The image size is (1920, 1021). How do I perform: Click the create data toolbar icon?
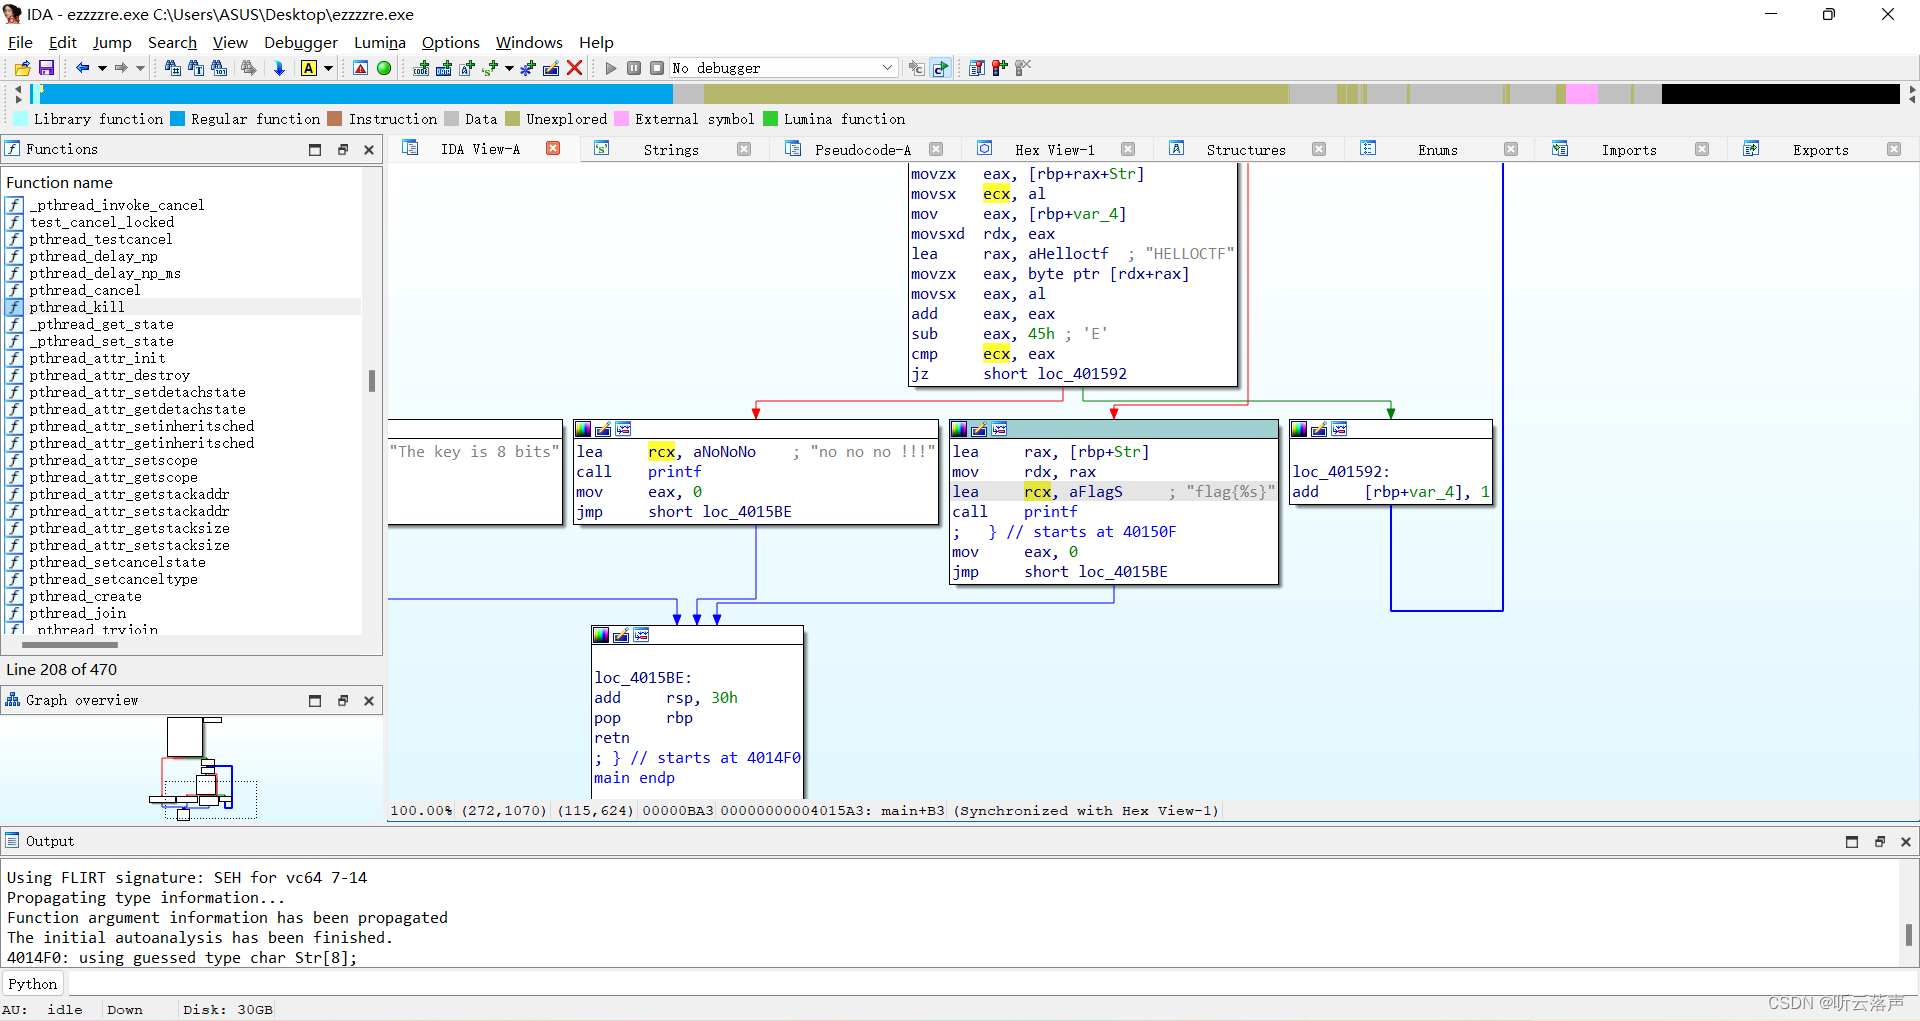click(x=443, y=68)
